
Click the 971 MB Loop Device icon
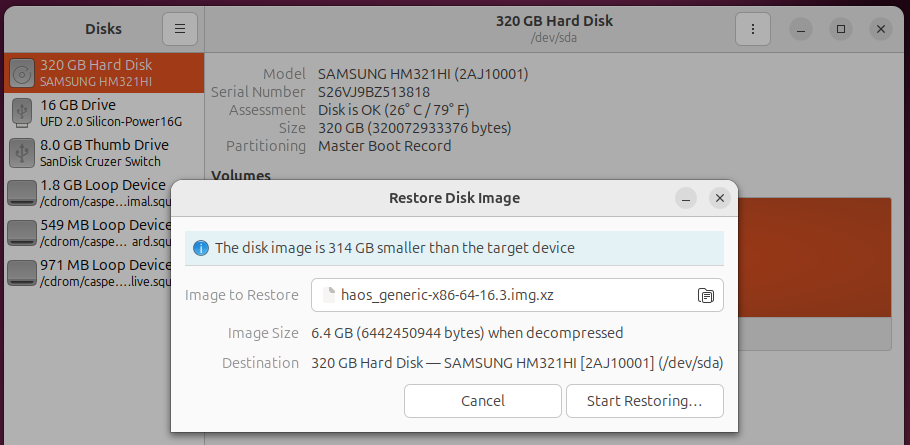pyautogui.click(x=22, y=272)
